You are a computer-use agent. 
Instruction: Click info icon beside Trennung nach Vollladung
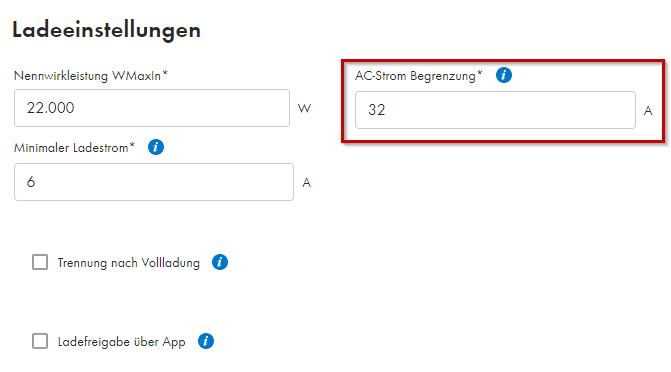tap(220, 262)
